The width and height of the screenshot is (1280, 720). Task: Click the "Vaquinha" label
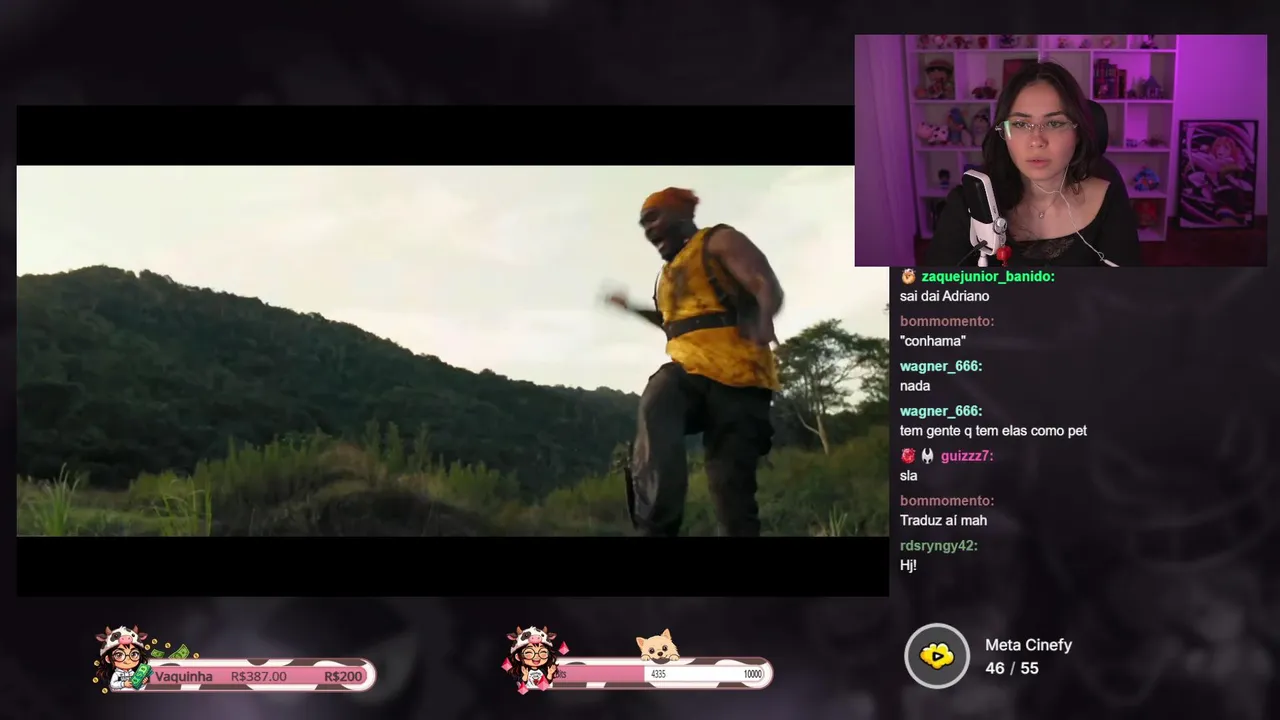point(184,677)
